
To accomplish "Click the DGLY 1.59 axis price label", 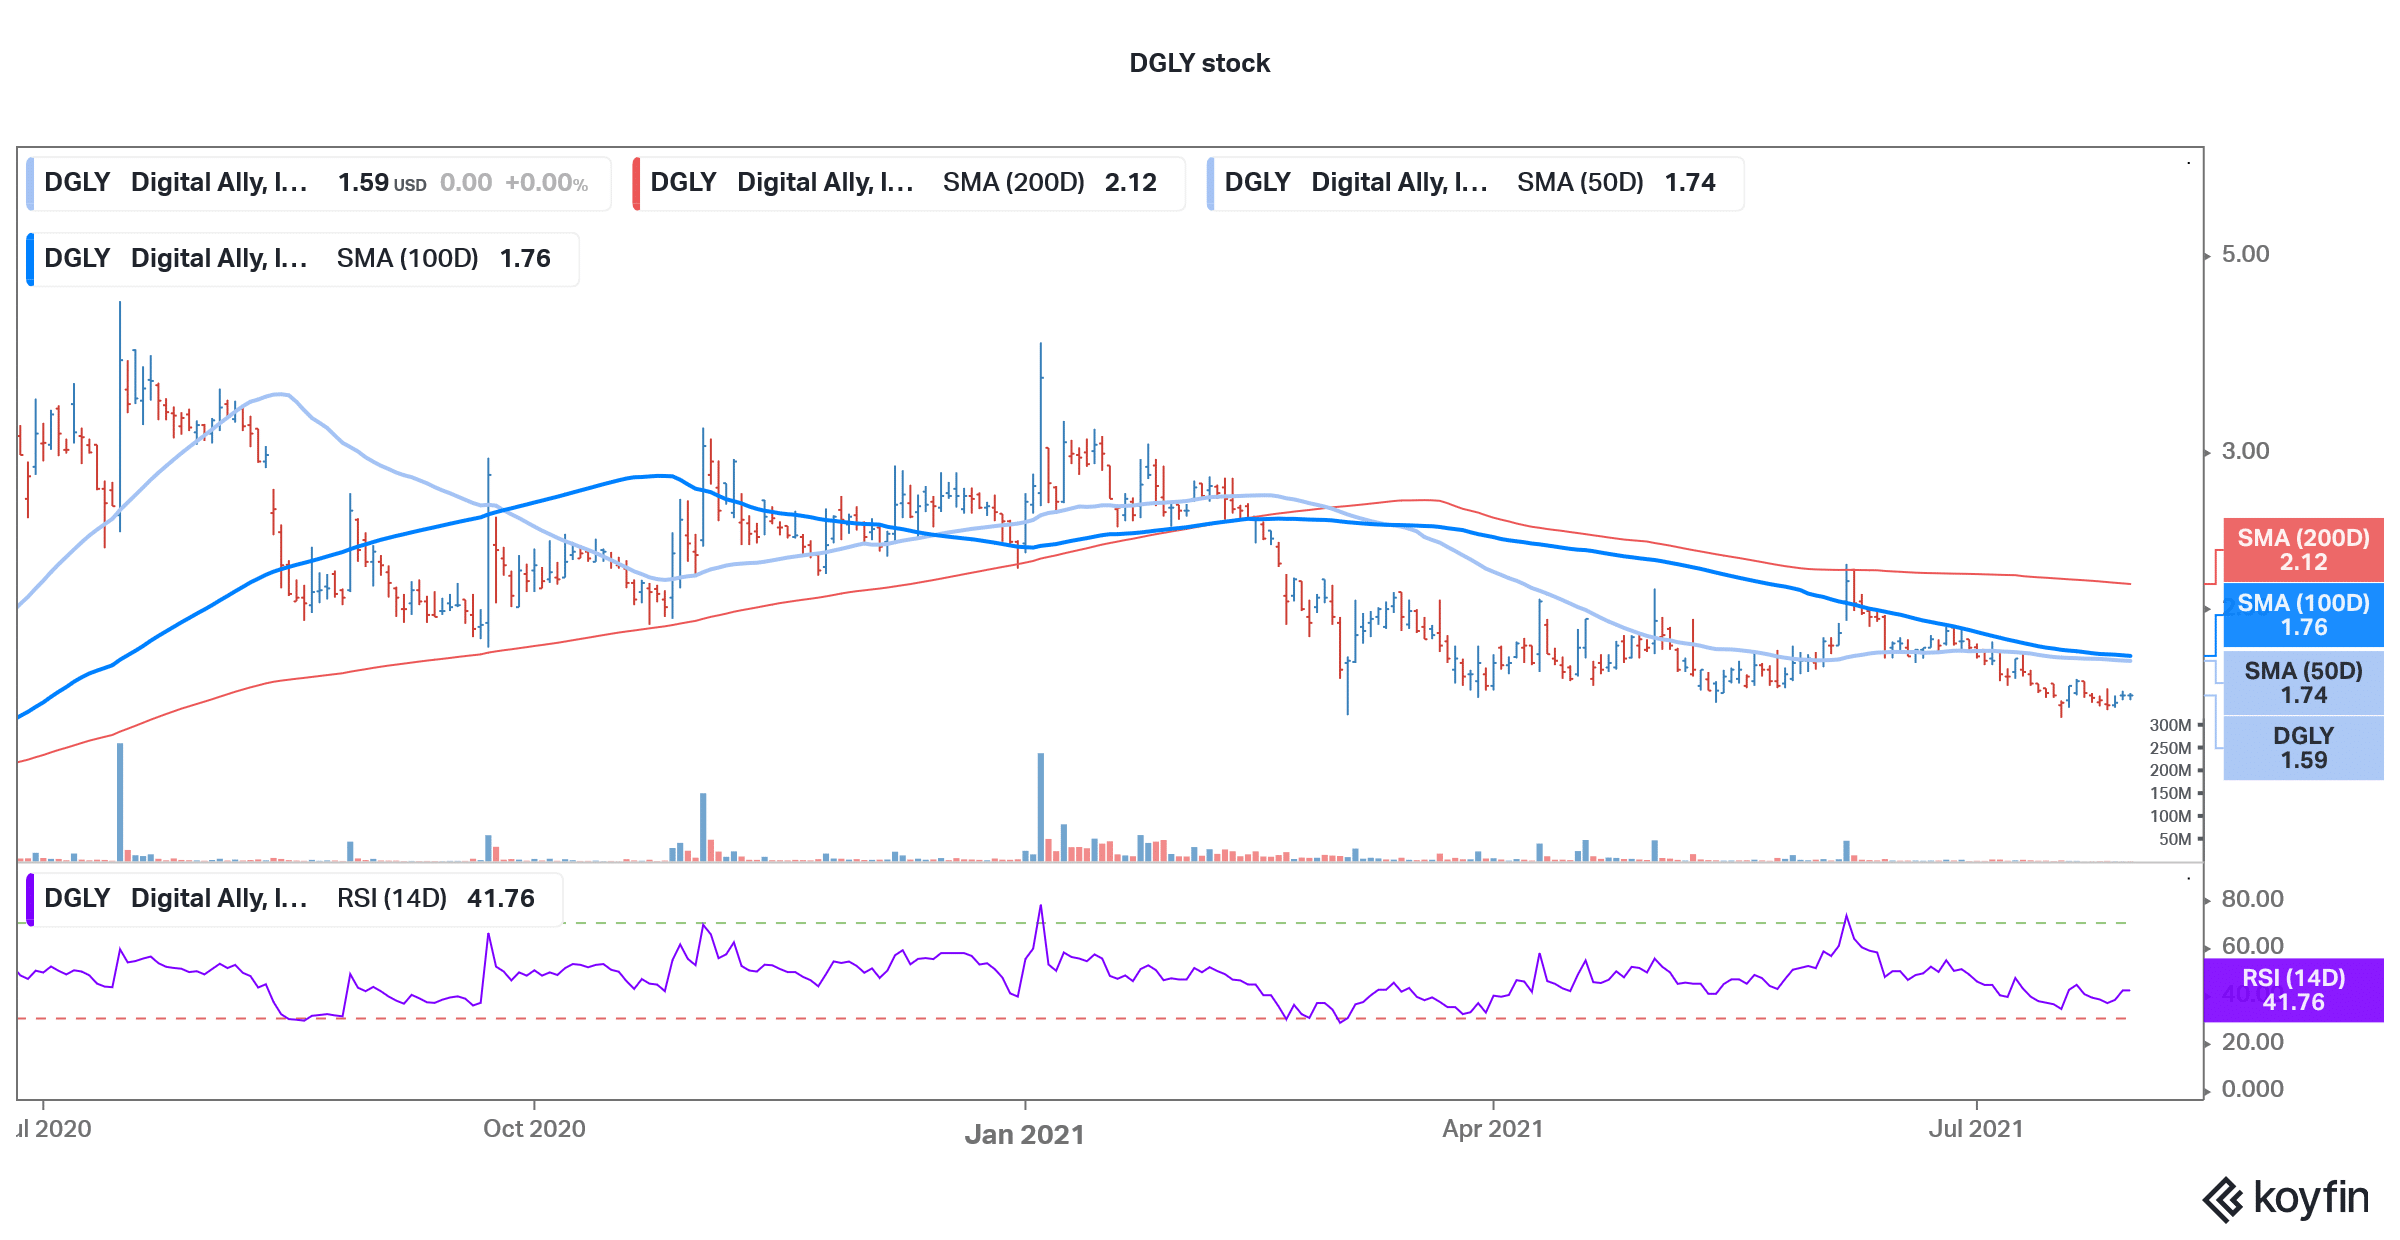I will [2303, 748].
